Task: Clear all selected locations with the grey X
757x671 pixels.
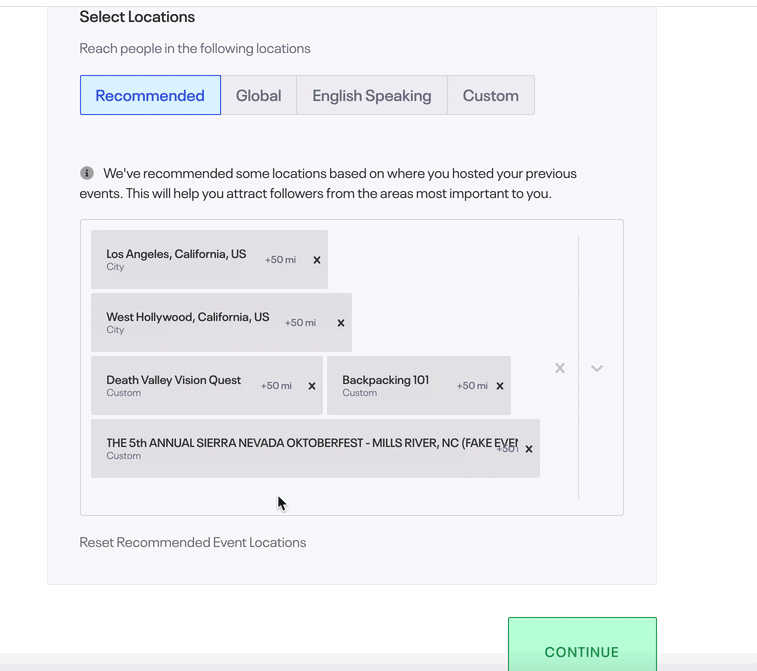Action: pyautogui.click(x=560, y=368)
